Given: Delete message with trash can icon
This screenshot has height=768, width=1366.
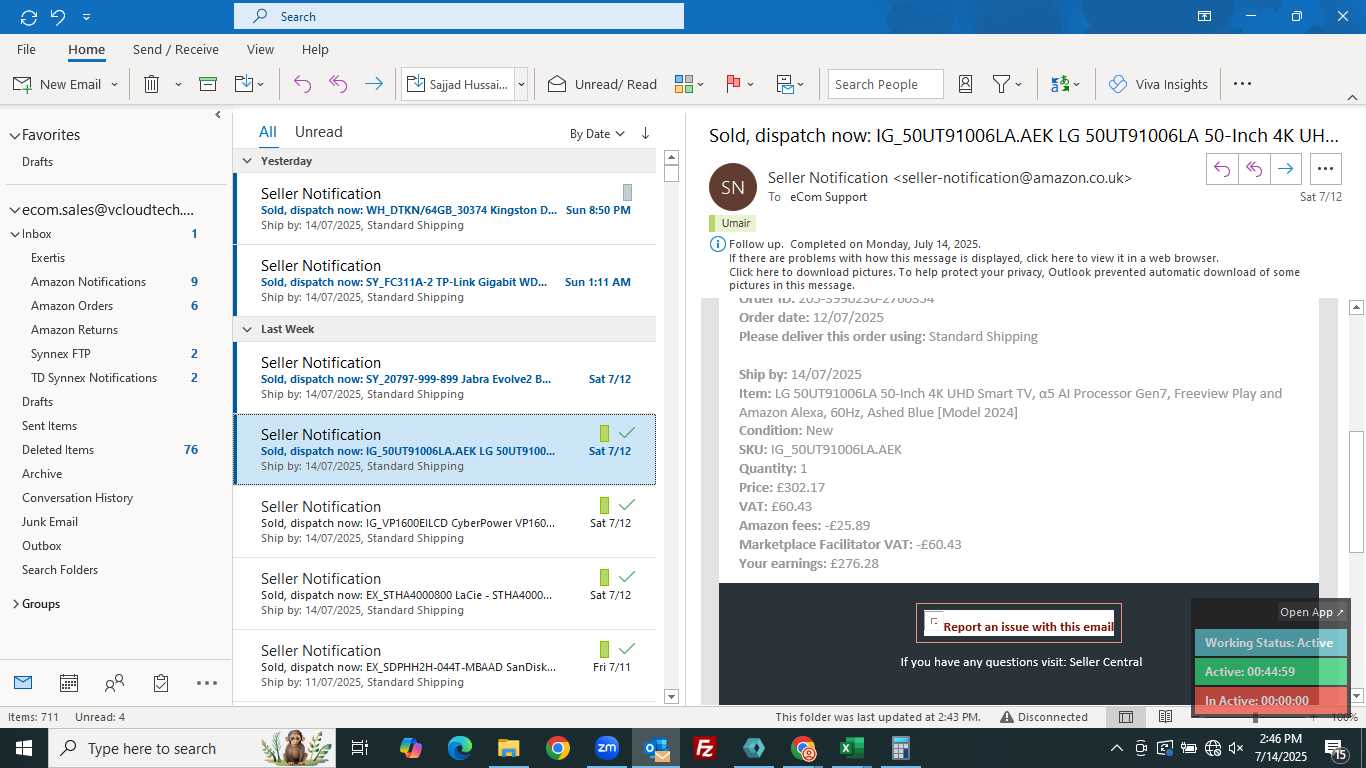Looking at the screenshot, I should 151,84.
